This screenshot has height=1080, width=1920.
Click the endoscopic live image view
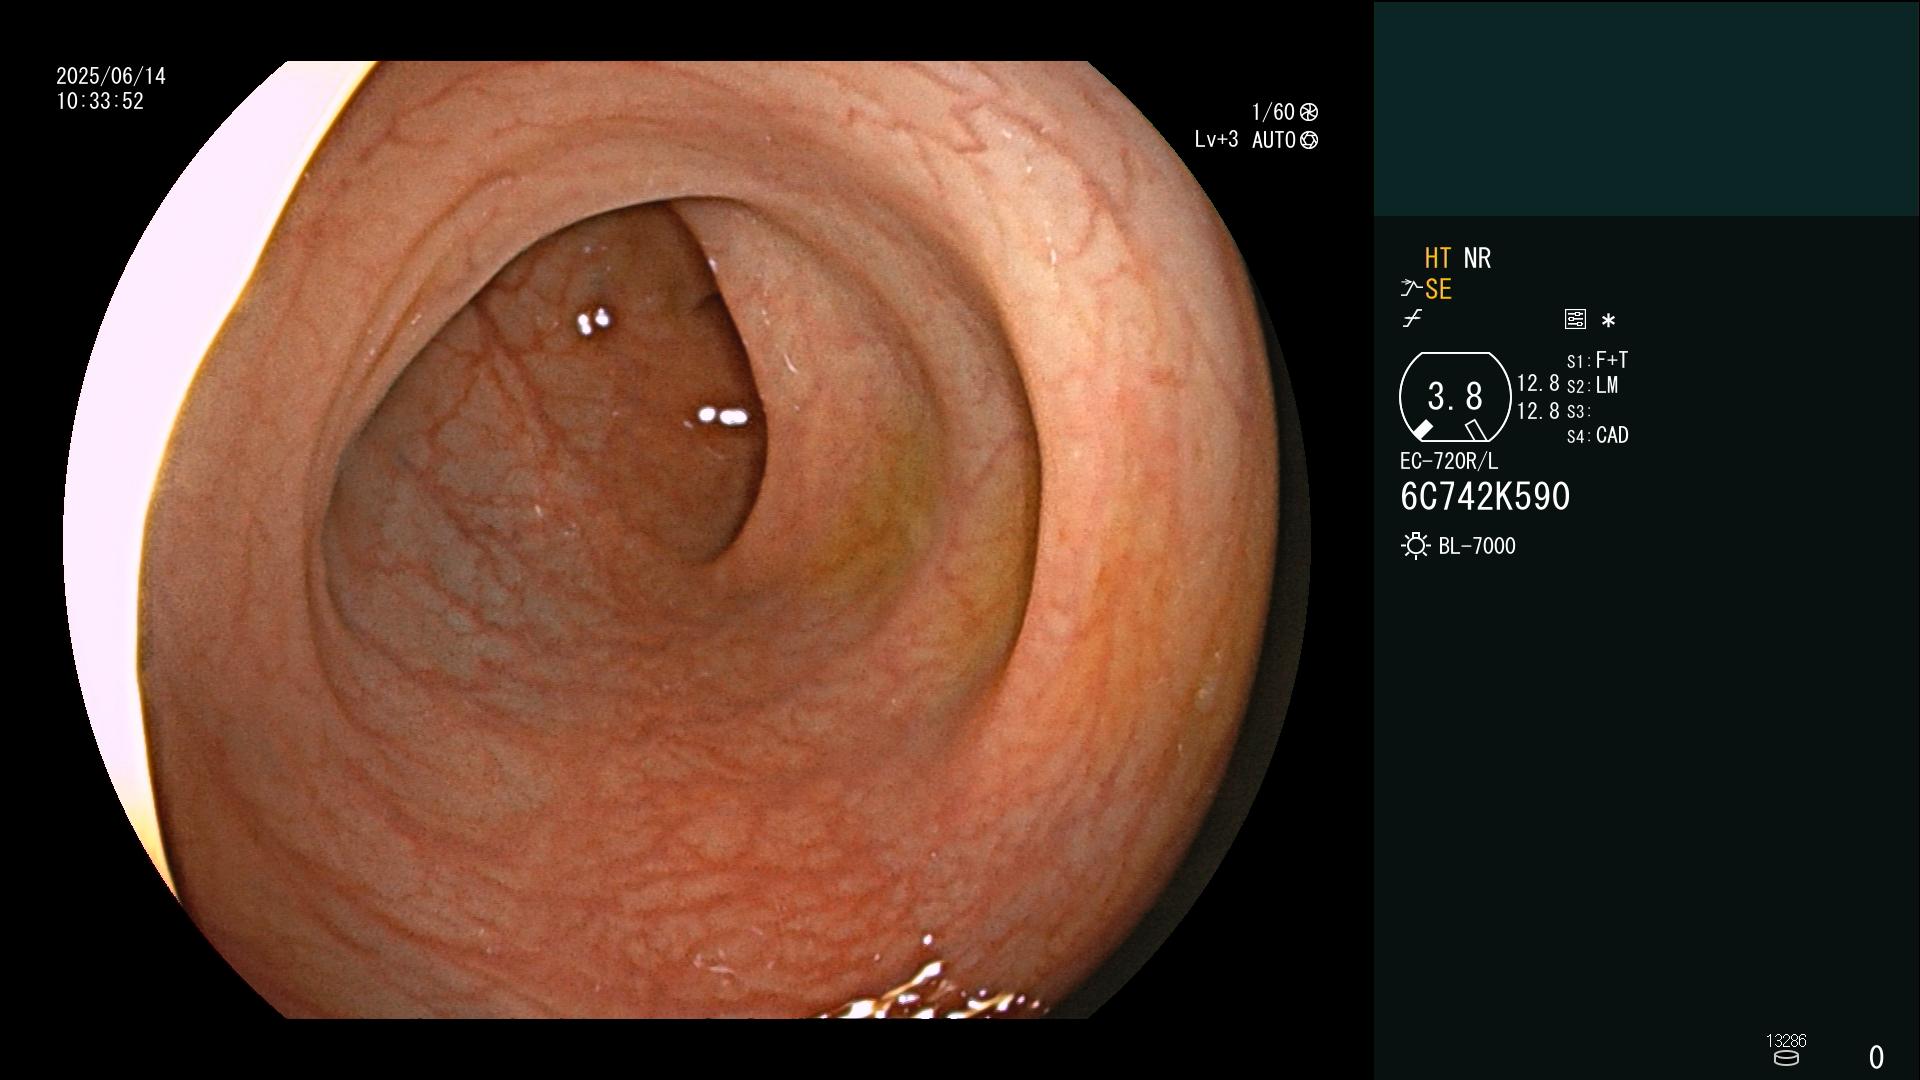686,540
